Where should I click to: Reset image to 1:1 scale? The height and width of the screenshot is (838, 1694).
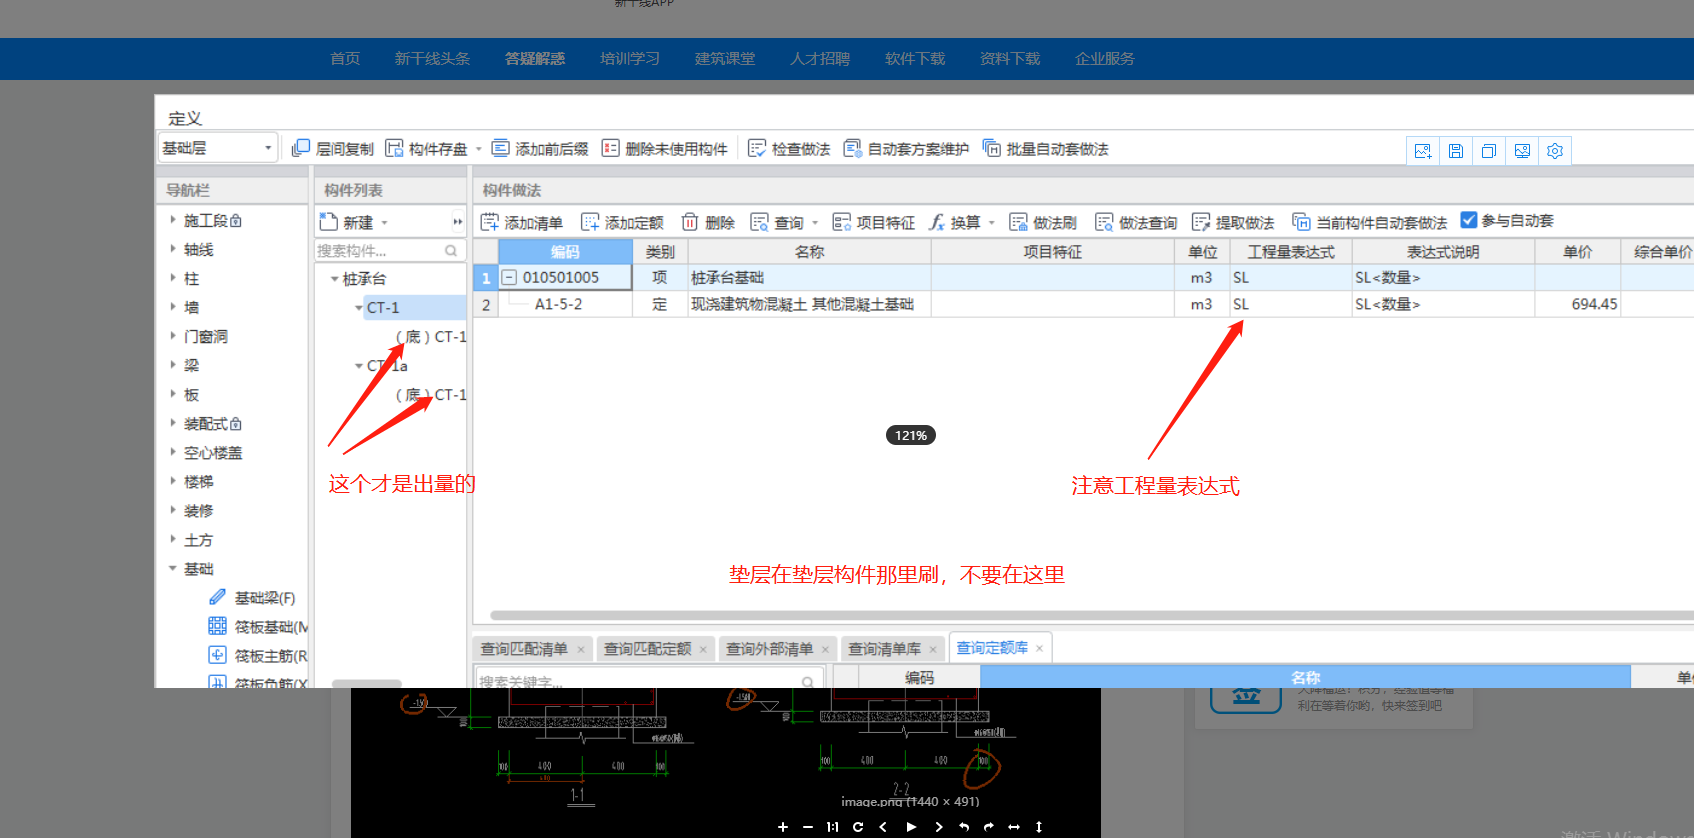(833, 827)
